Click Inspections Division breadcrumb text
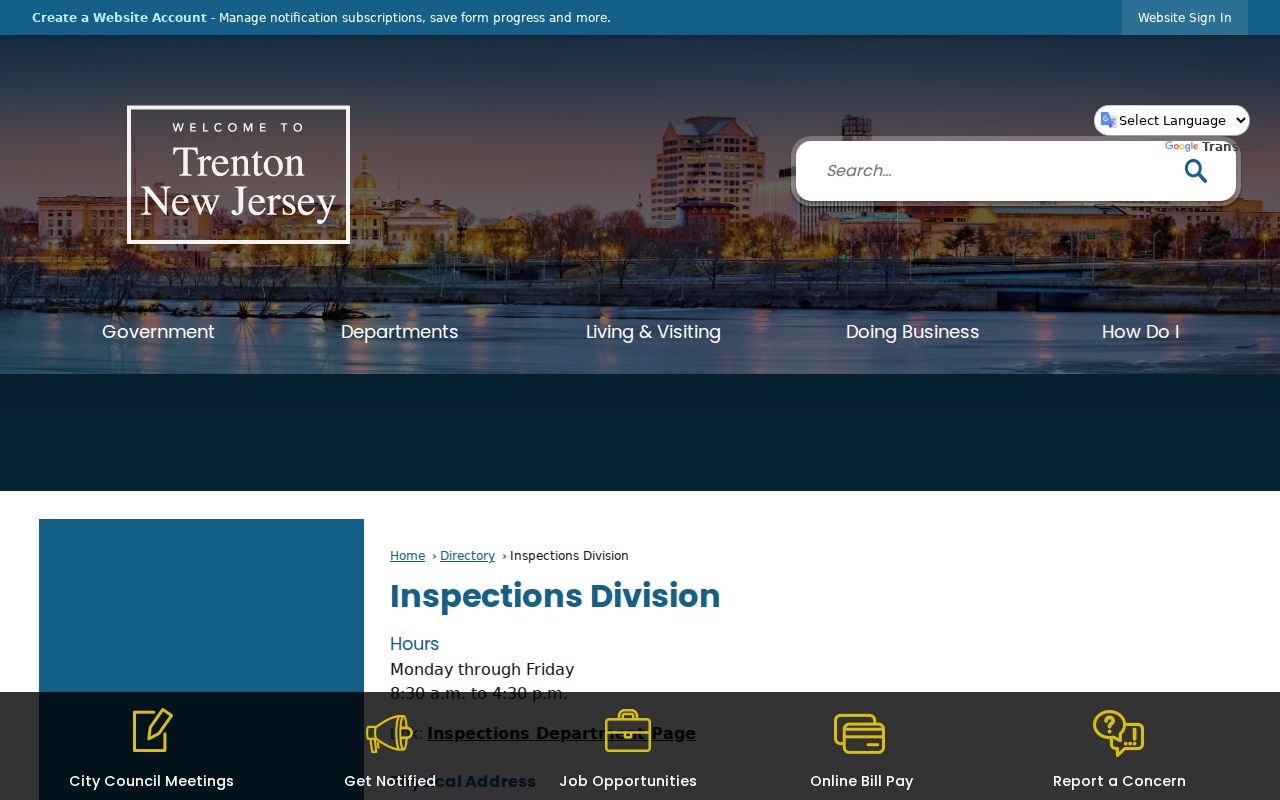The height and width of the screenshot is (800, 1280). (569, 556)
